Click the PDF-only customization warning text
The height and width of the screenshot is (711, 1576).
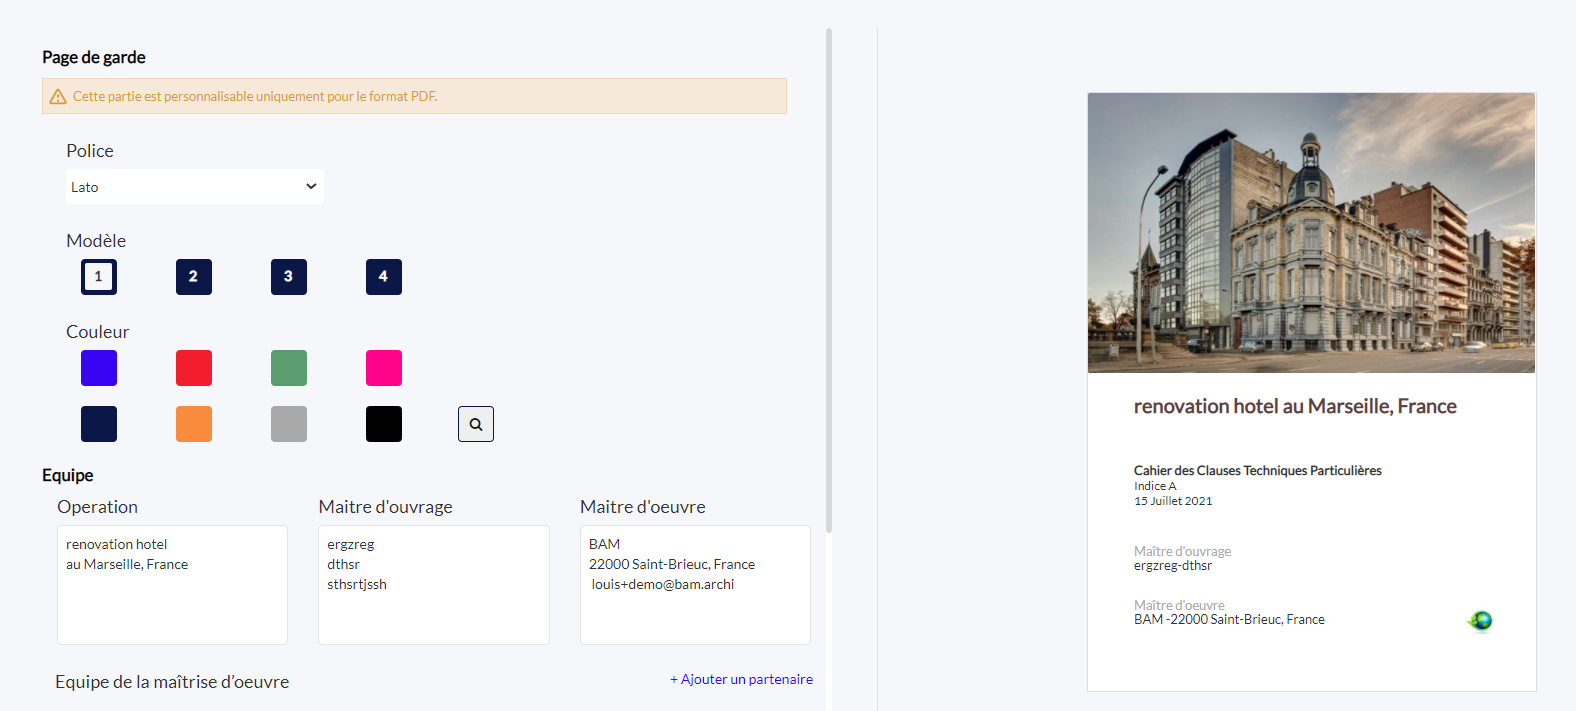click(255, 97)
